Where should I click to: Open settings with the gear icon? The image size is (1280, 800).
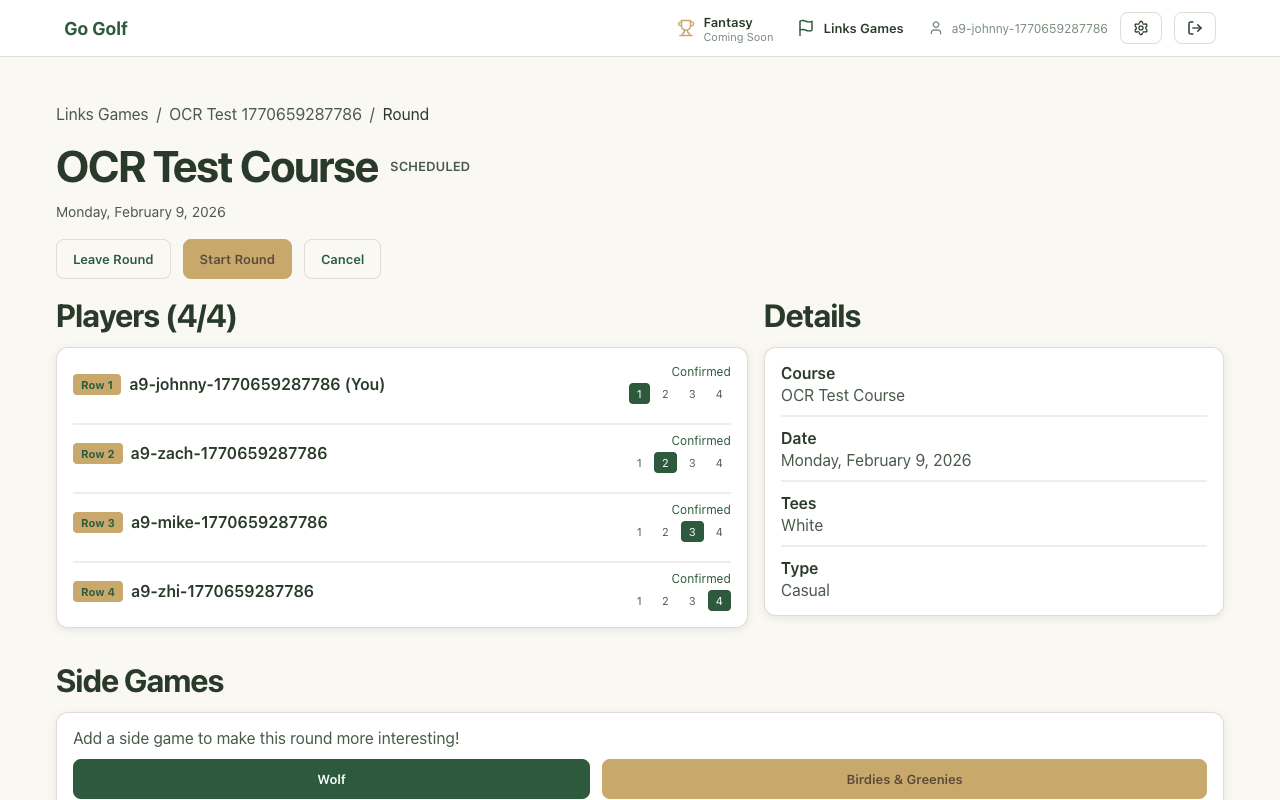pos(1141,28)
